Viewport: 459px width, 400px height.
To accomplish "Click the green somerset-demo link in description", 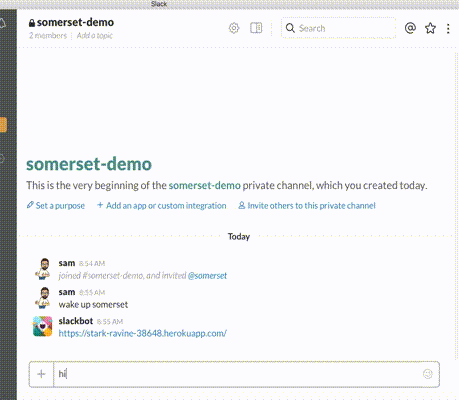I will click(x=204, y=185).
